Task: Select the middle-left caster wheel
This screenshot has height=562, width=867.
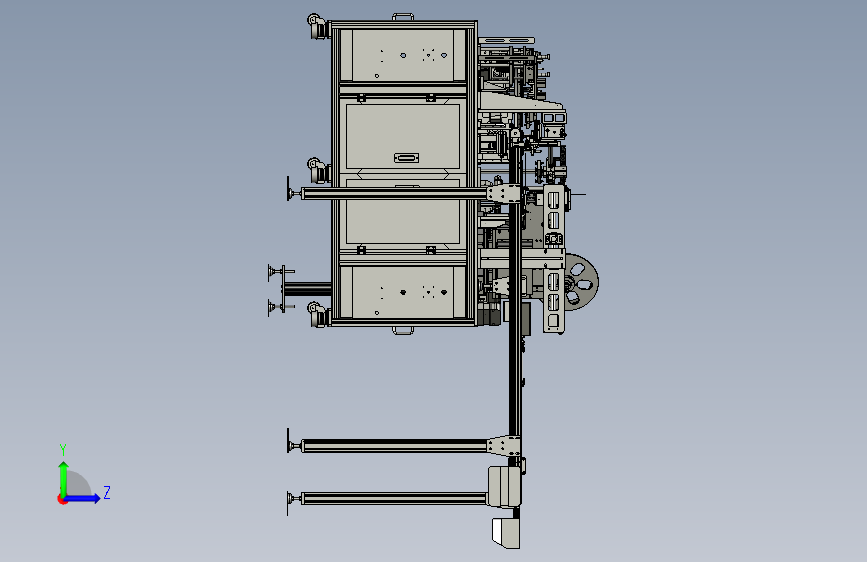Action: (318, 170)
